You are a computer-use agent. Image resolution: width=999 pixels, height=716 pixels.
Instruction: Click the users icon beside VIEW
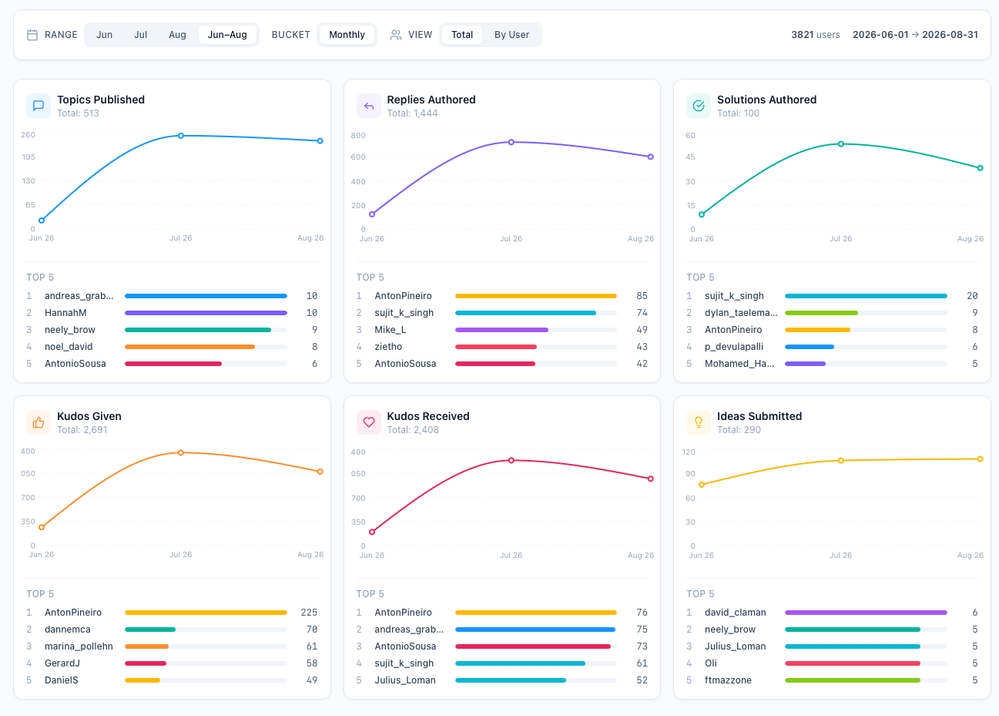pyautogui.click(x=396, y=35)
